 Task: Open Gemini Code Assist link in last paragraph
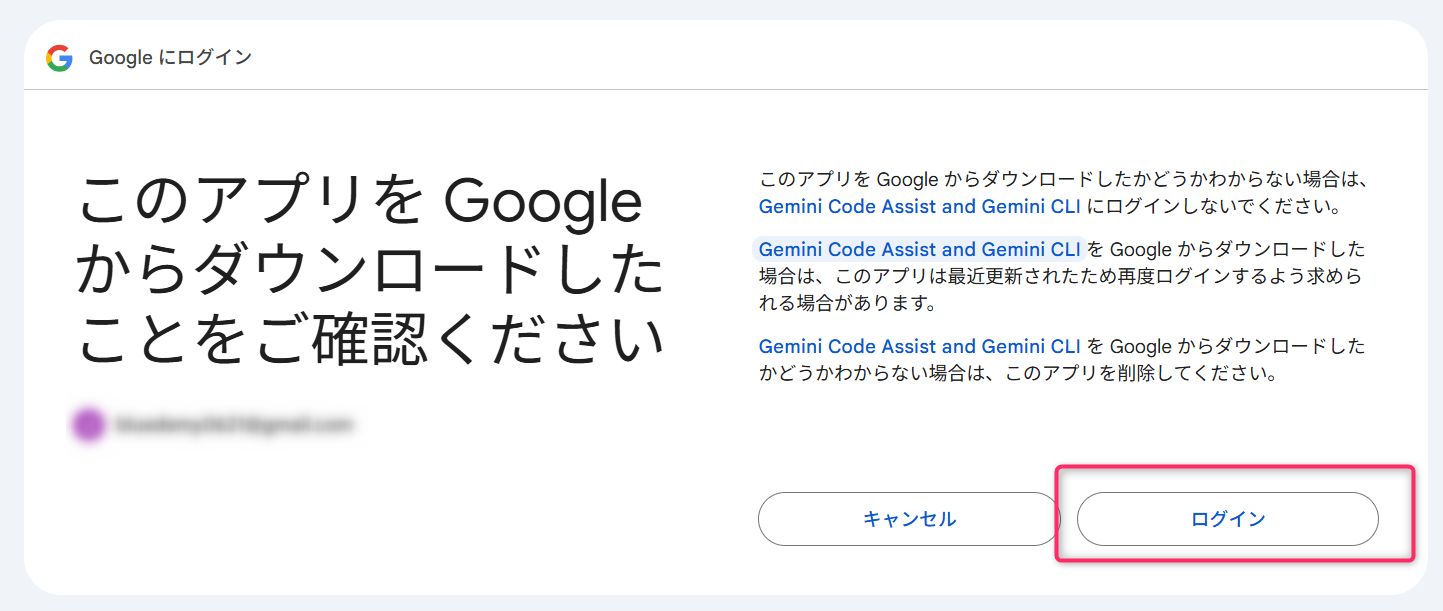tap(919, 347)
